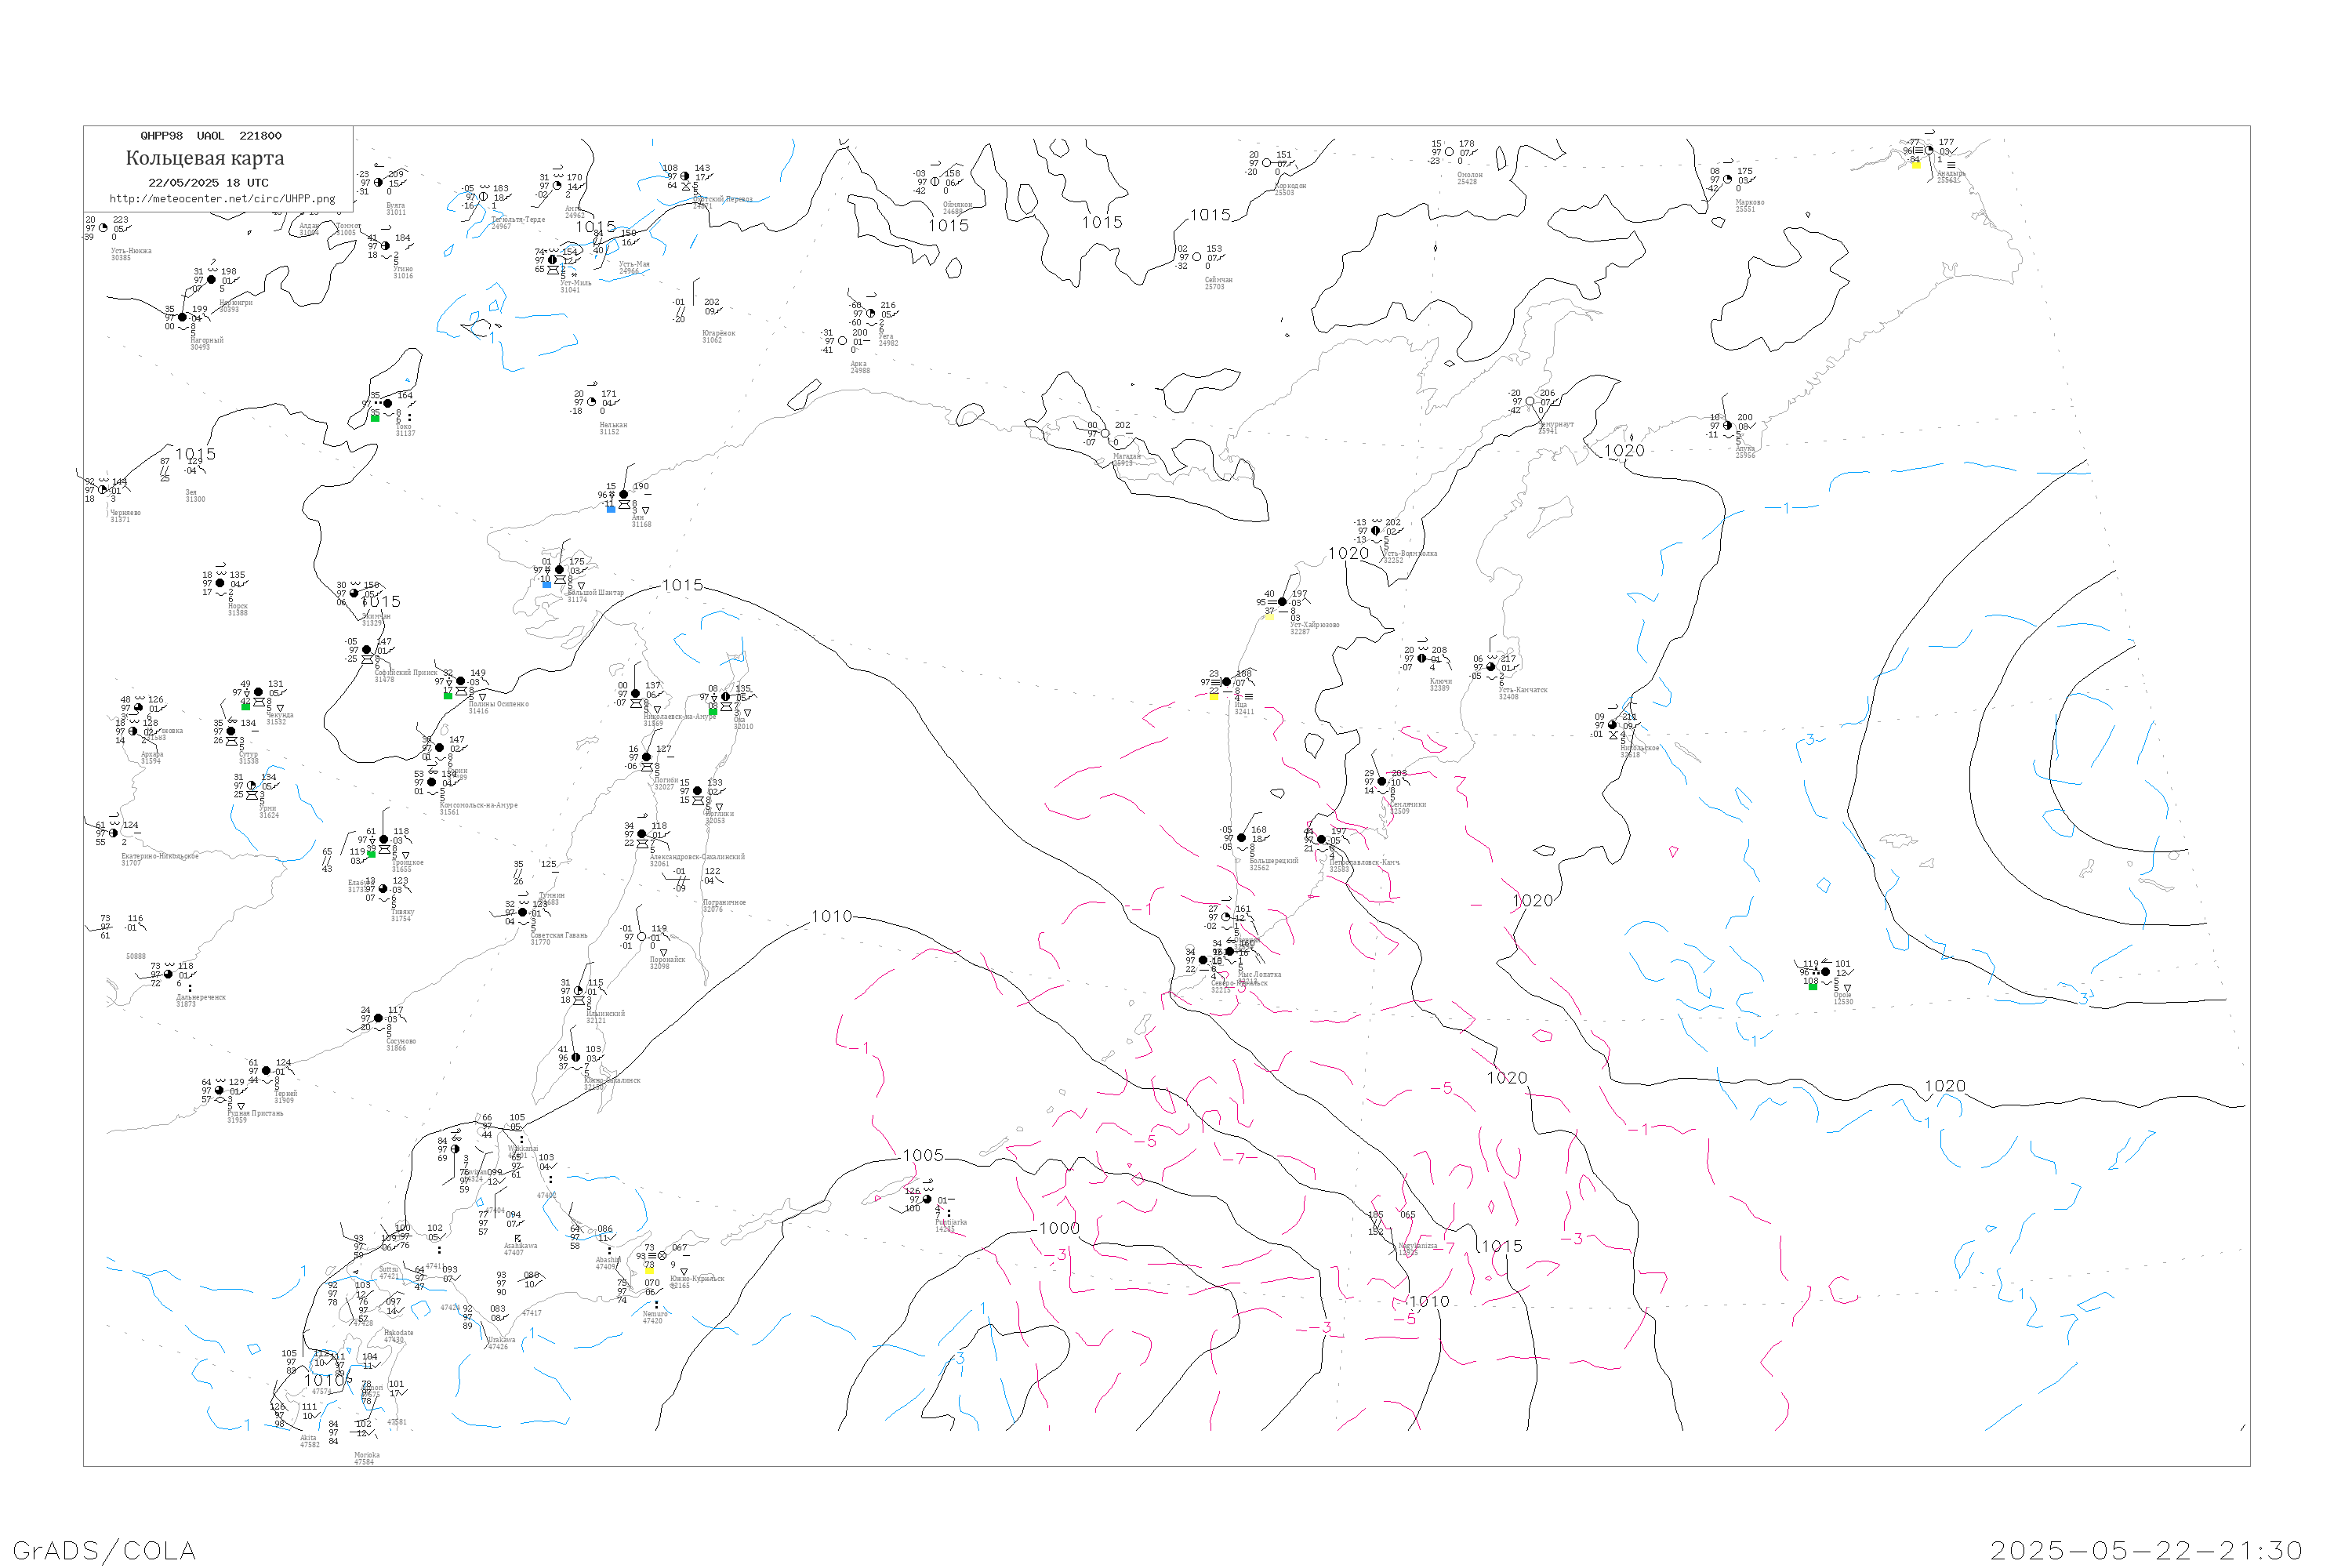Click the Никольское station circle marker
The image size is (2352, 1568).
1612,725
